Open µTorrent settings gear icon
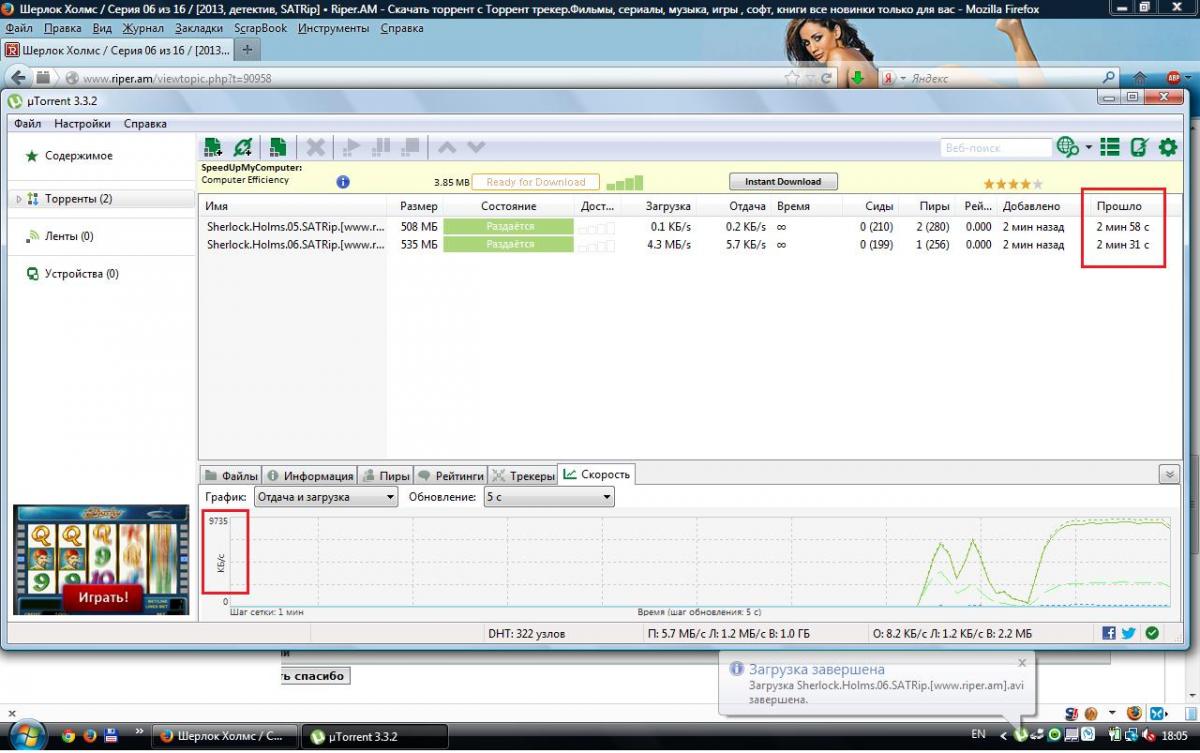1200x753 pixels. click(1167, 148)
